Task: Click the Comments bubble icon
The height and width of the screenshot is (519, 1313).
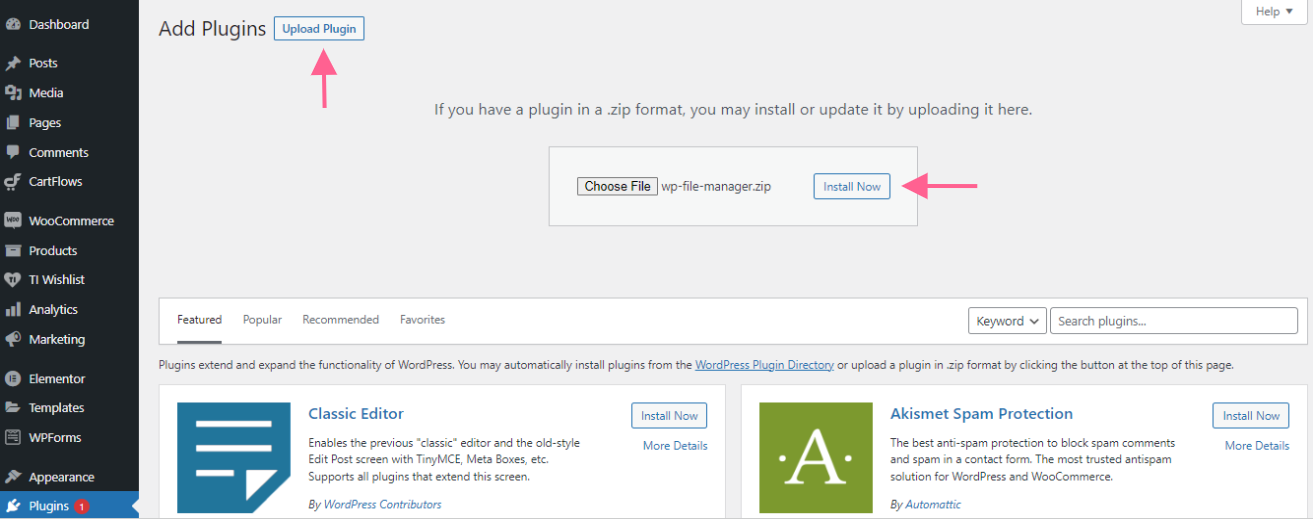Action: point(13,153)
